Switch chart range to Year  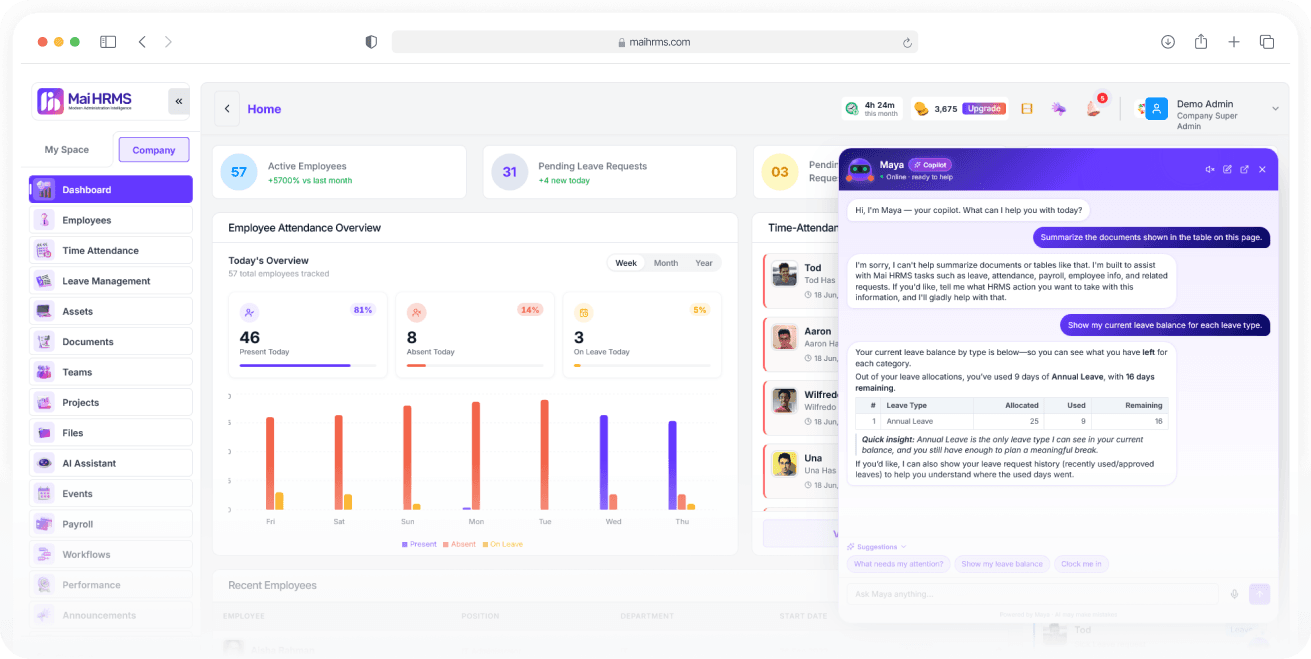704,263
